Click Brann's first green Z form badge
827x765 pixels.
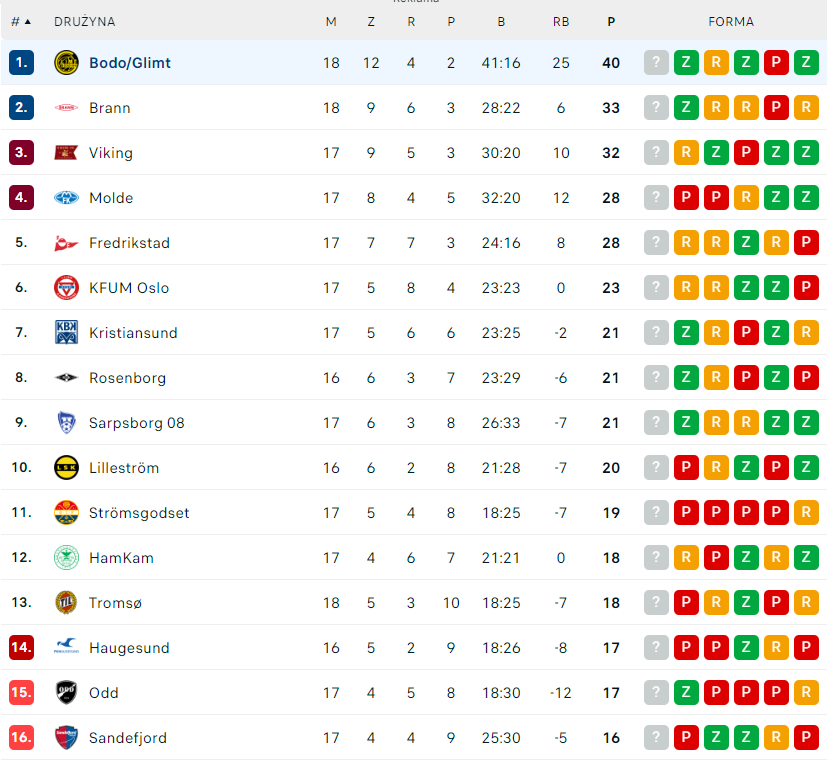point(686,108)
